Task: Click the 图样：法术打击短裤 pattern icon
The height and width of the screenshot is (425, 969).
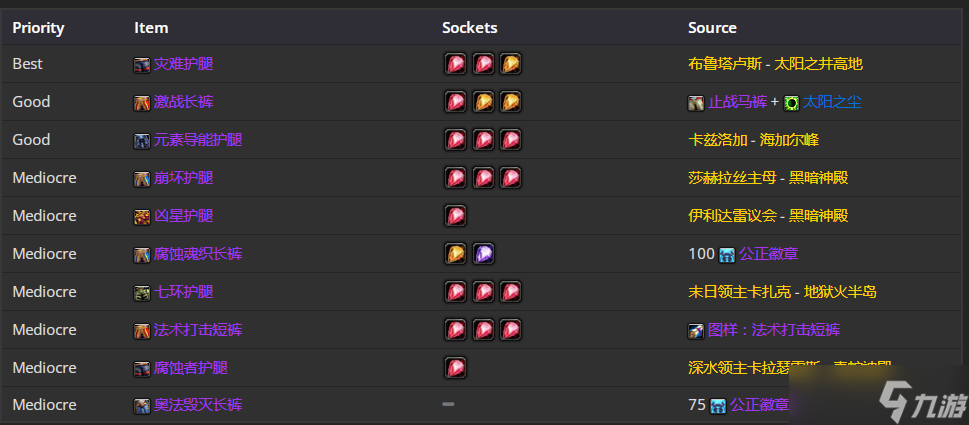Action: (696, 330)
